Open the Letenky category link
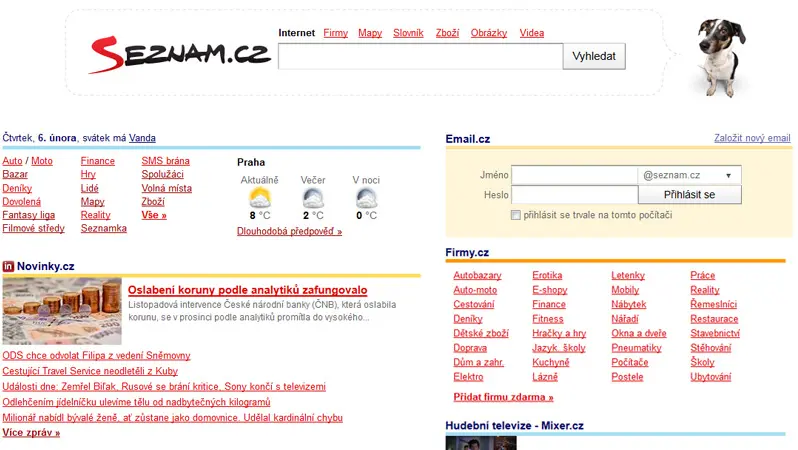This screenshot has width=798, height=450. [628, 275]
